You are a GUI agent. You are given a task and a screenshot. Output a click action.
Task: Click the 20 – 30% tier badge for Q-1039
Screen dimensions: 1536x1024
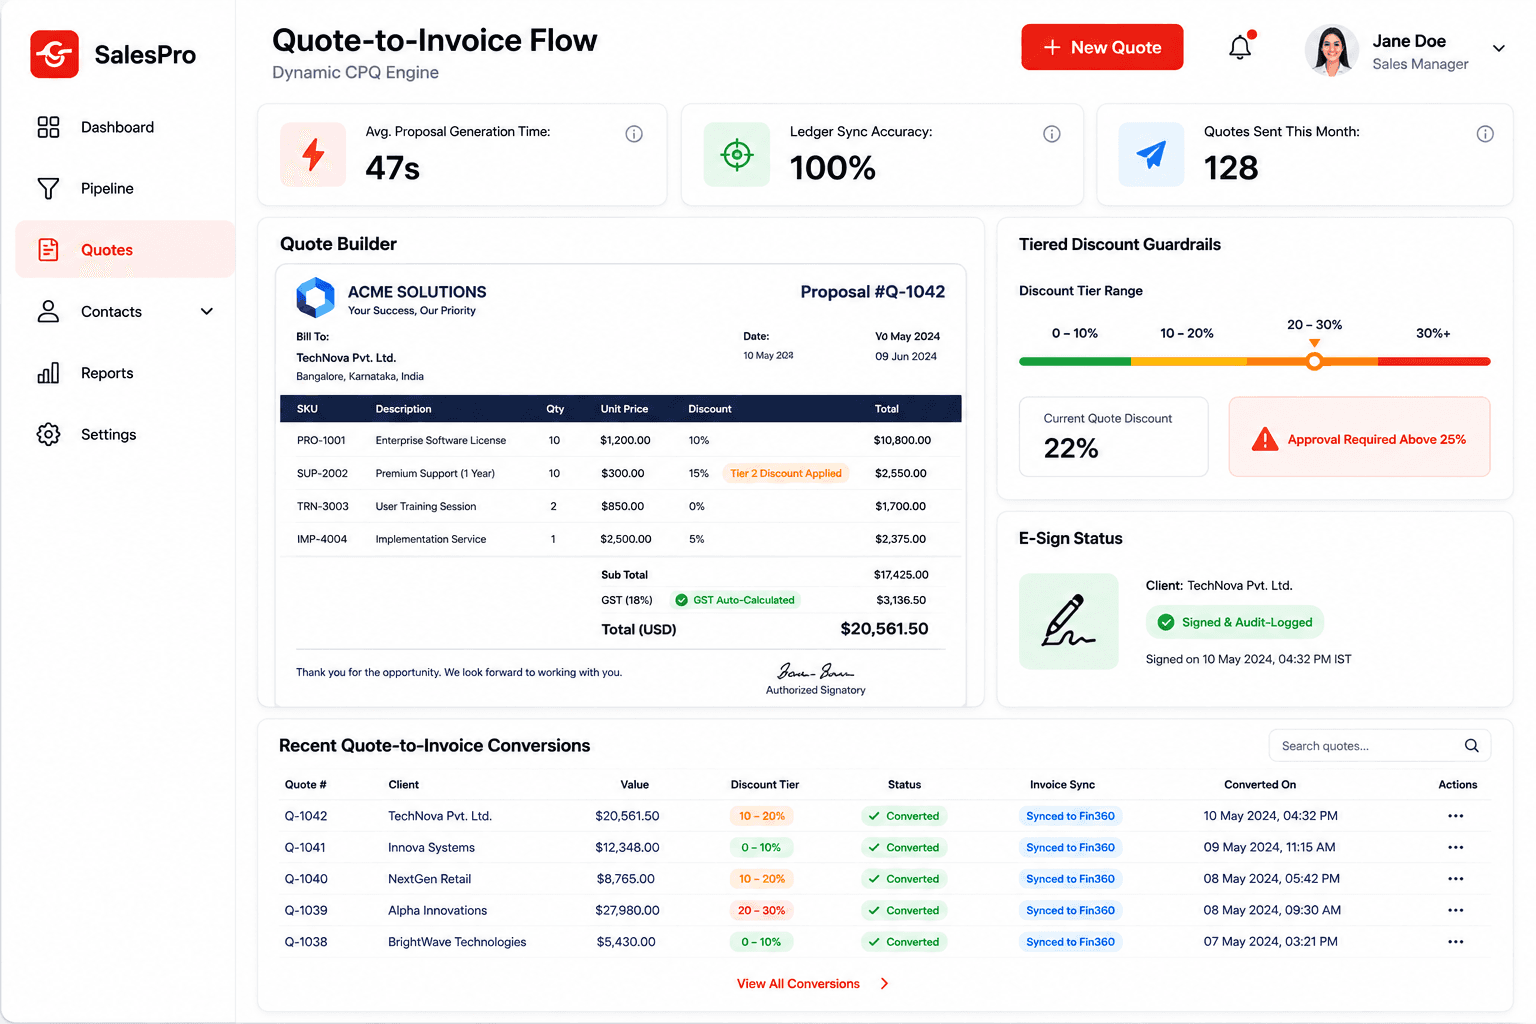pos(762,910)
